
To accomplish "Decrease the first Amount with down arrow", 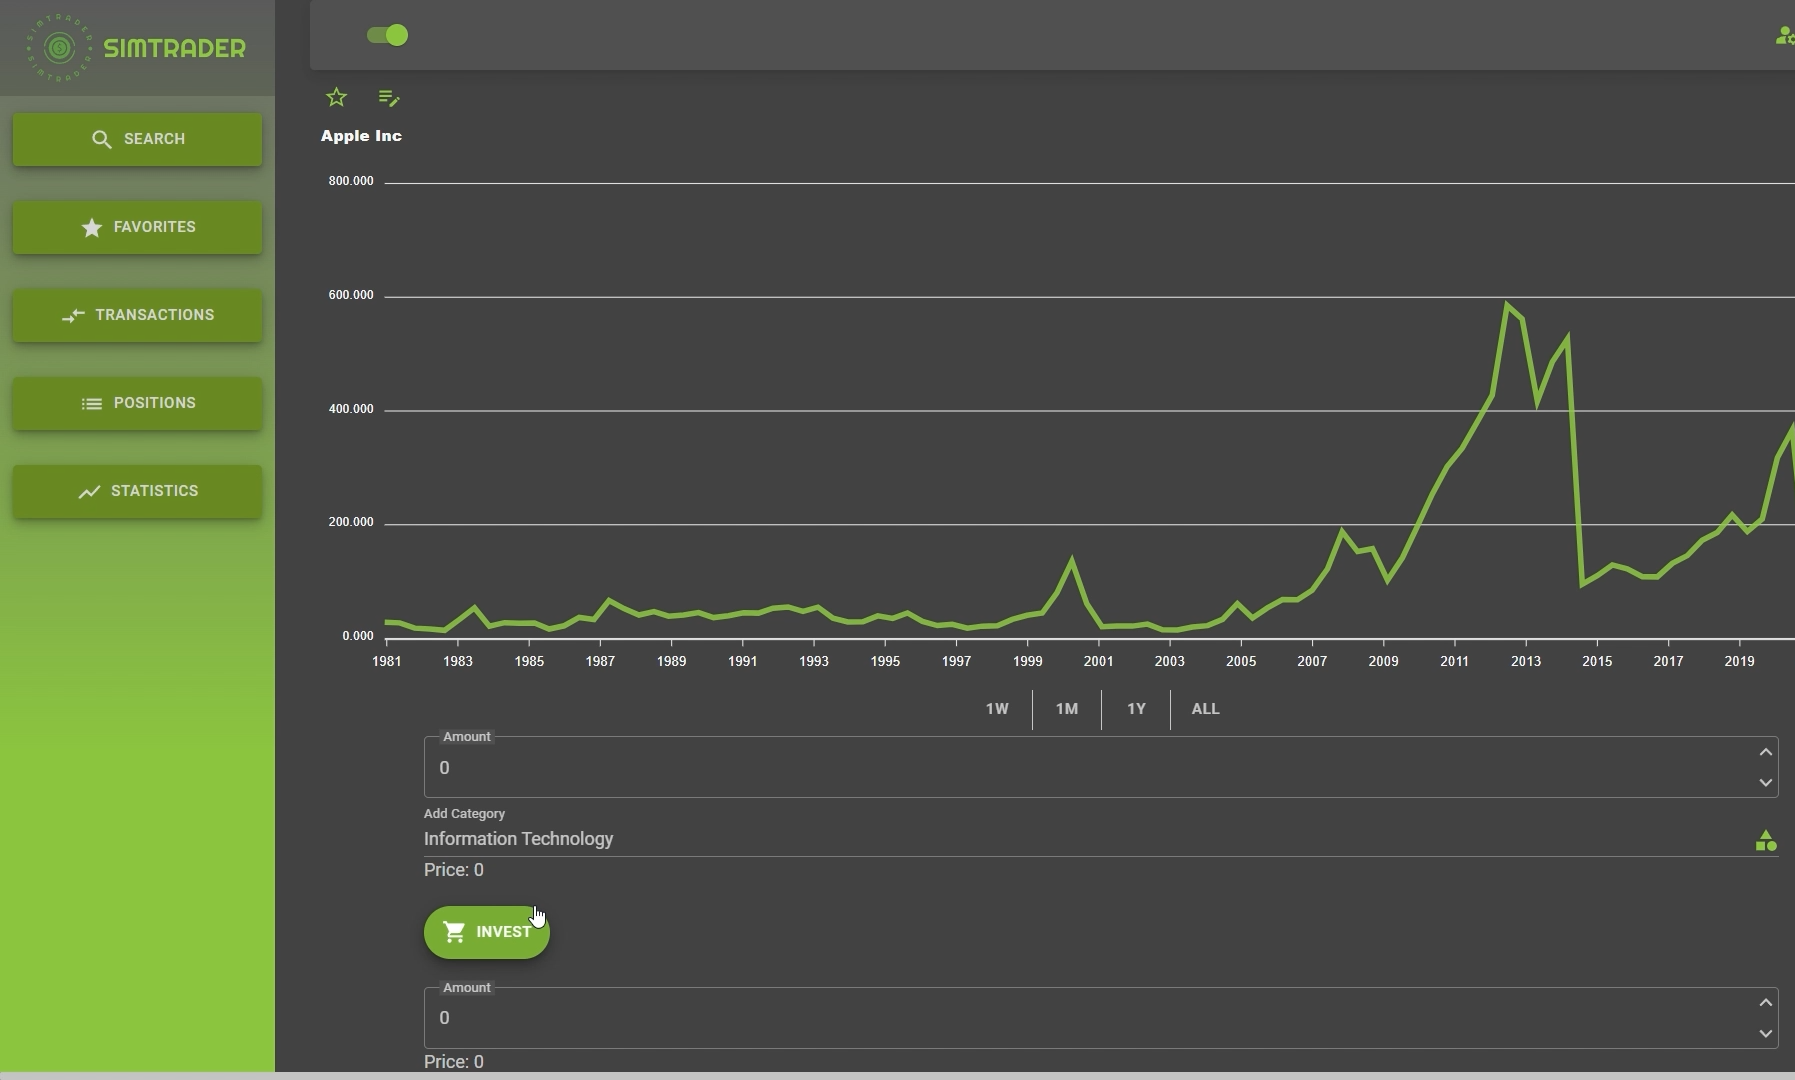I will 1765,783.
